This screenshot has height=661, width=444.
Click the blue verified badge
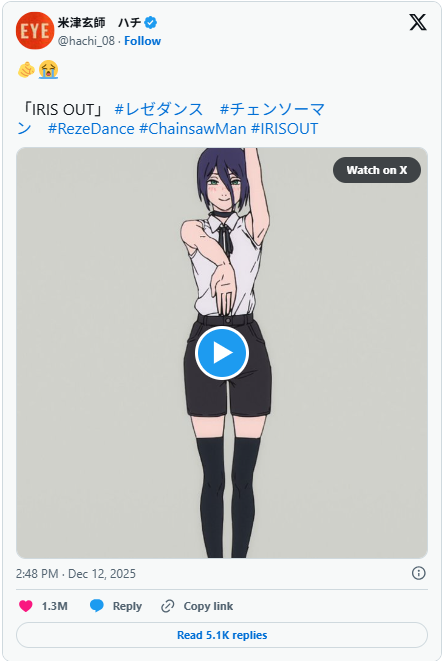pos(151,22)
